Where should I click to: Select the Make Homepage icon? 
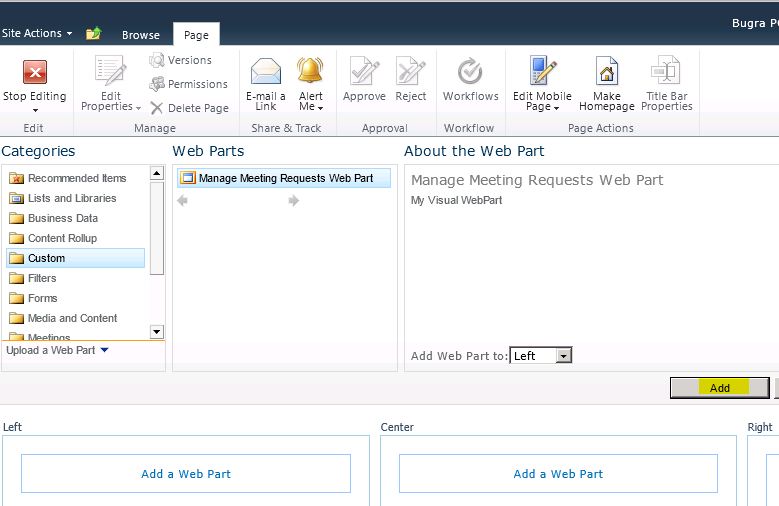point(607,73)
